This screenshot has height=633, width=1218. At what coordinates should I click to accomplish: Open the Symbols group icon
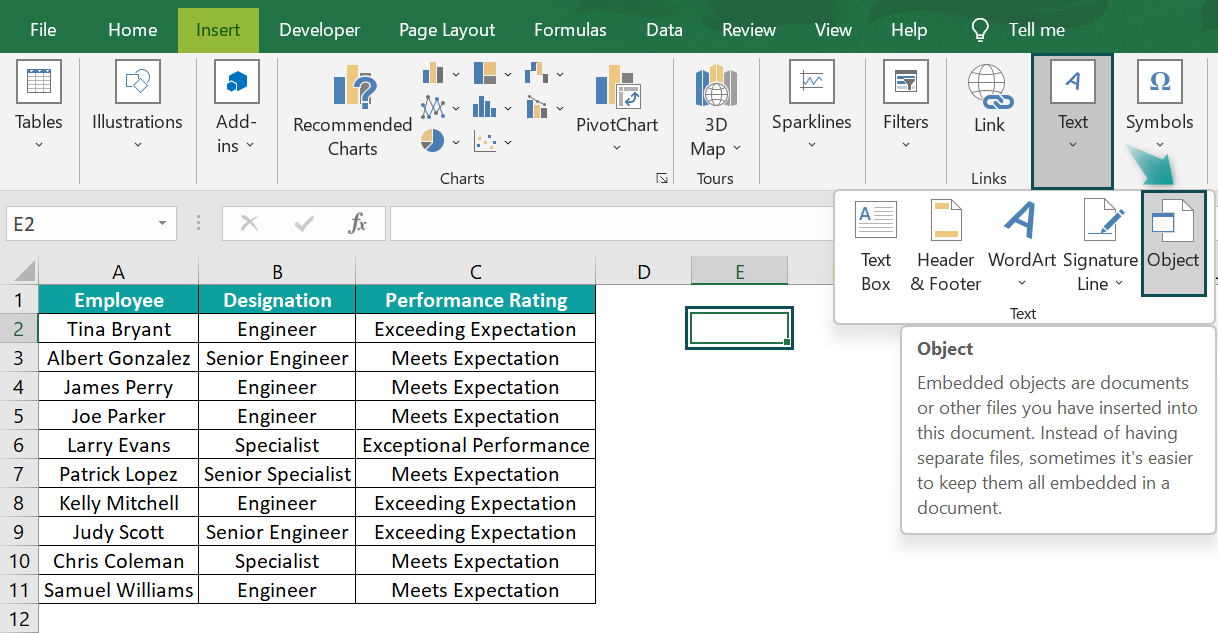pyautogui.click(x=1159, y=82)
